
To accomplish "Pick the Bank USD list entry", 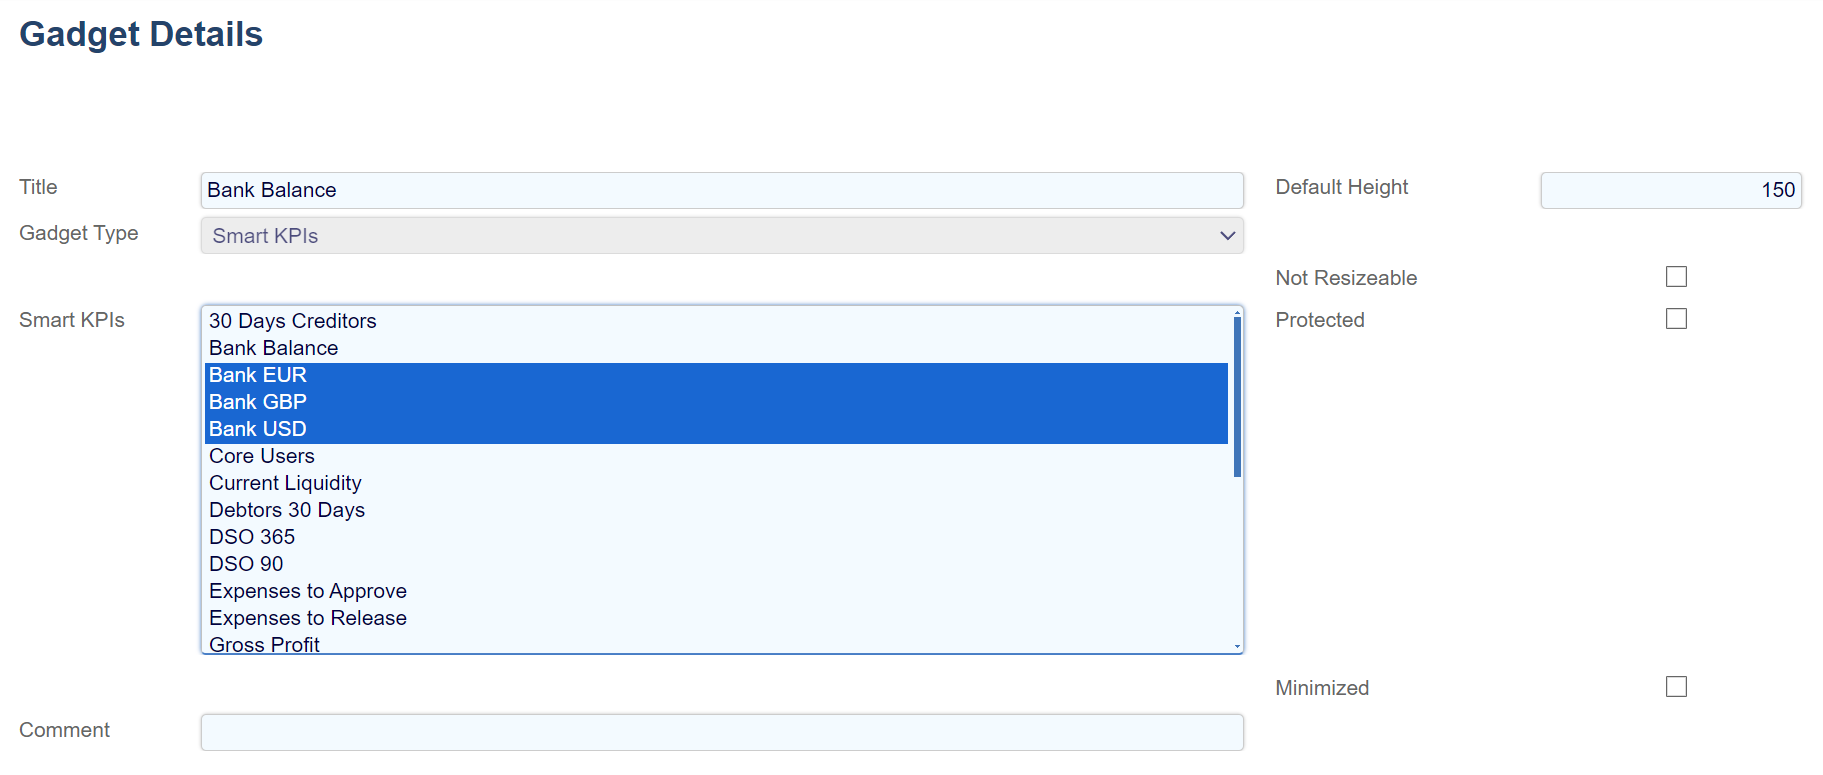I will (x=258, y=429).
